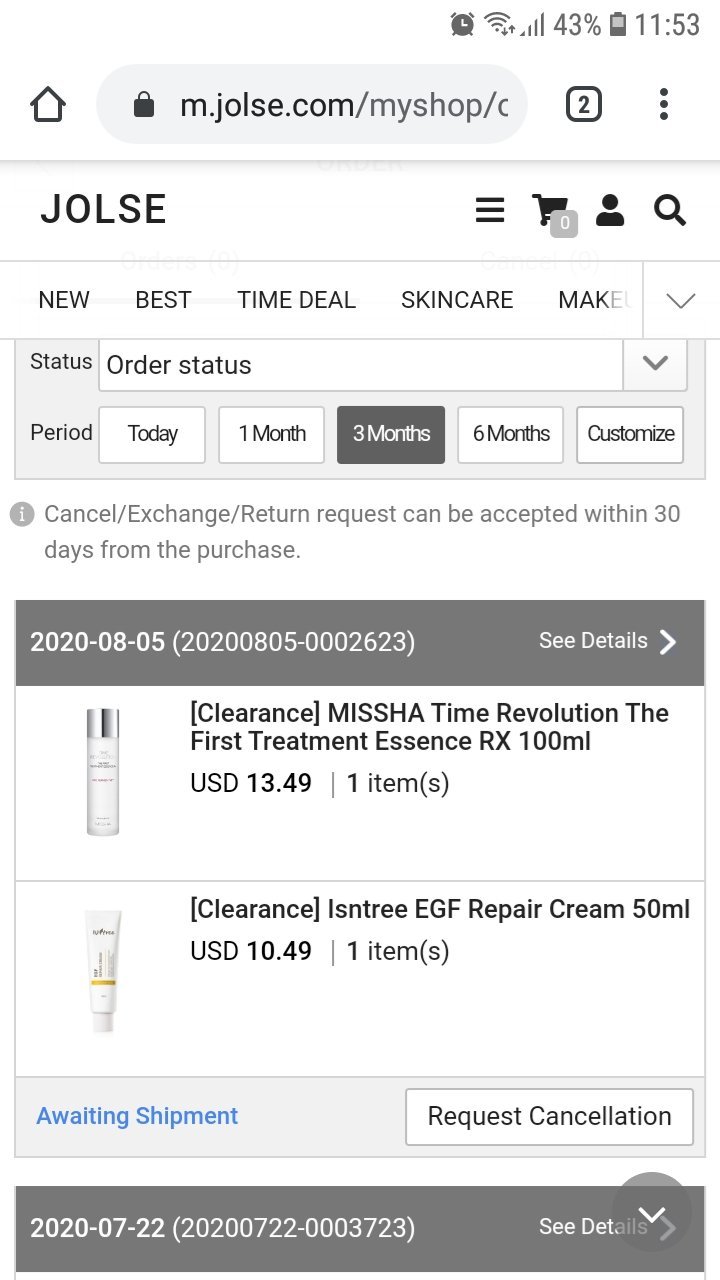Image resolution: width=720 pixels, height=1280 pixels.
Task: Open the Order status dropdown
Action: [x=392, y=365]
